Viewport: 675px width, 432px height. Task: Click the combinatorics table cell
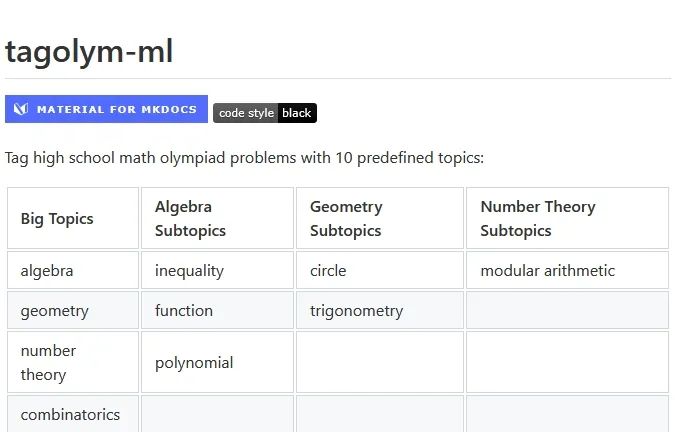73,414
